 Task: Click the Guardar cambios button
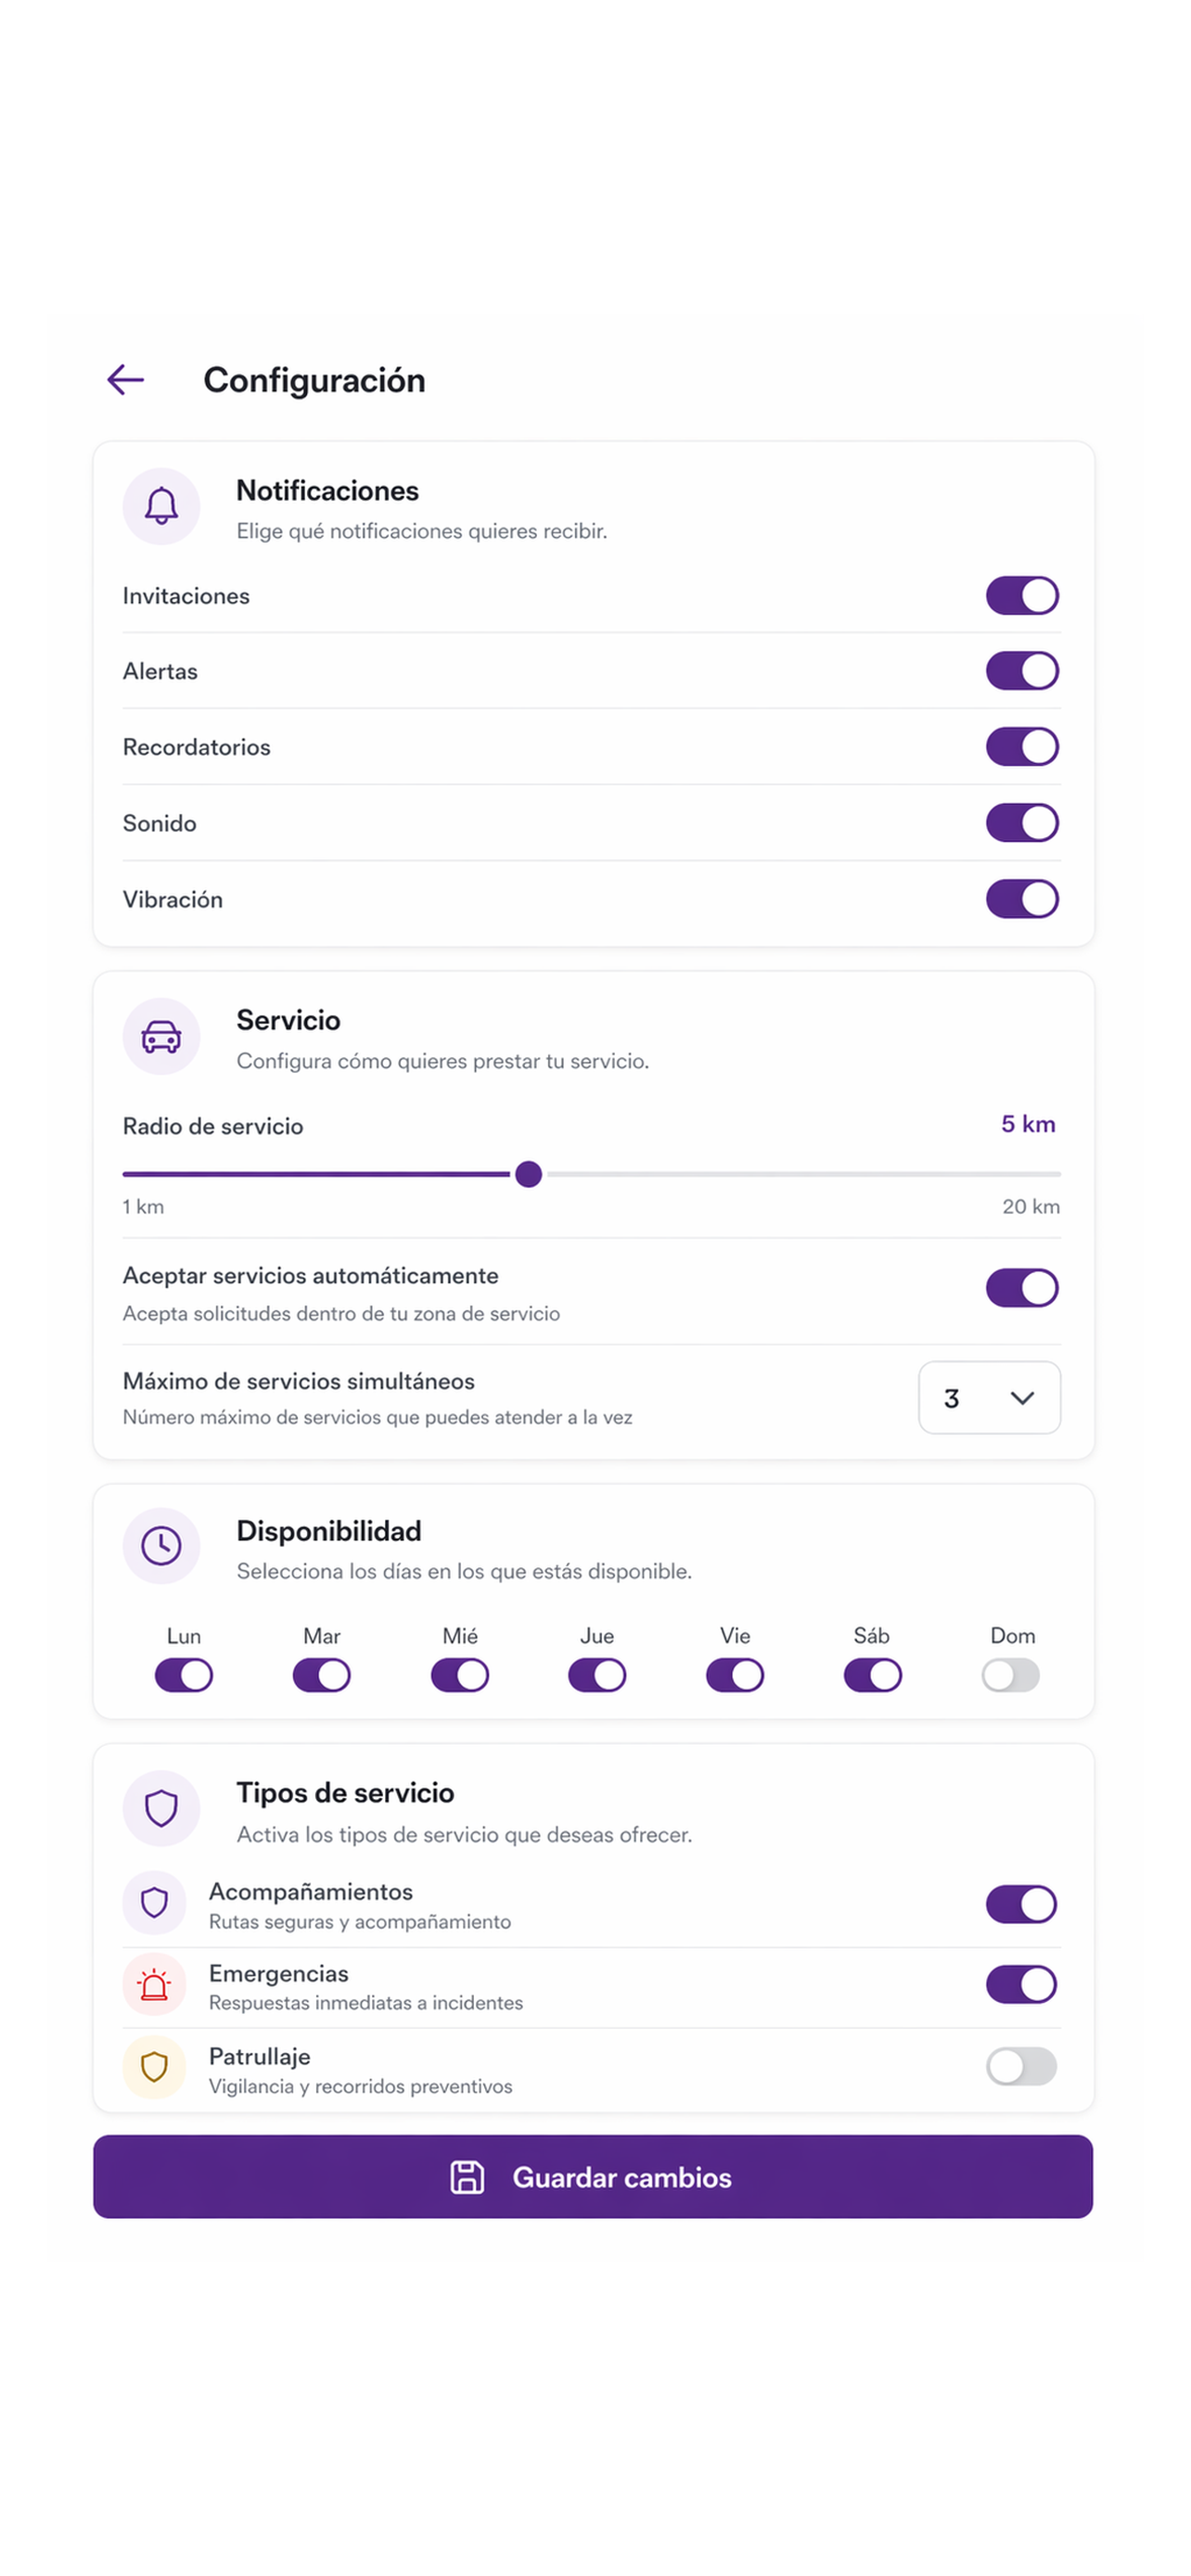[593, 2176]
